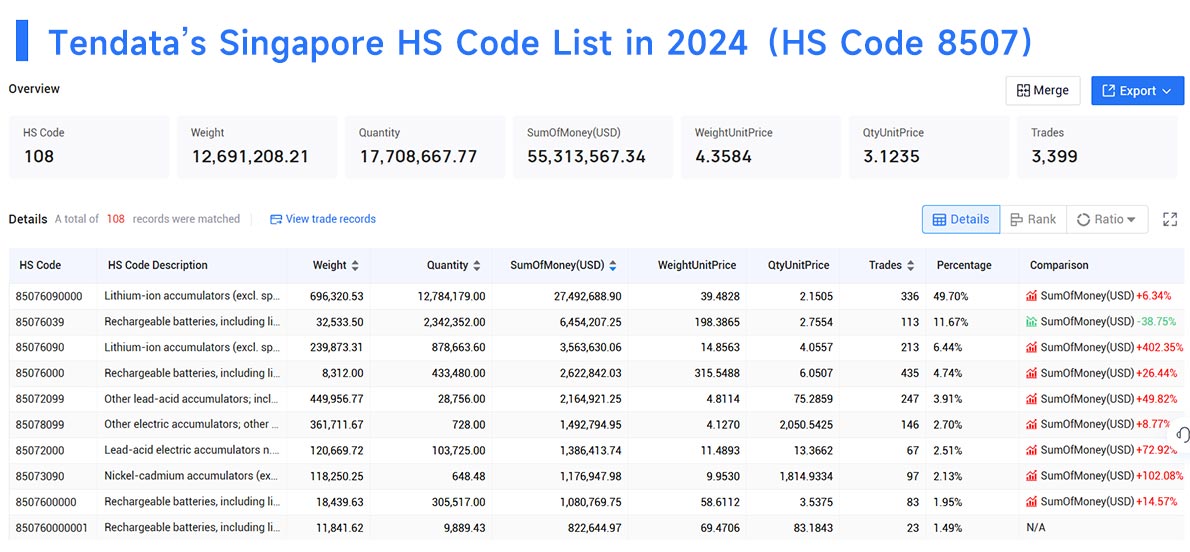
Task: Select HS code 85076000 cell
Action: coord(39,374)
